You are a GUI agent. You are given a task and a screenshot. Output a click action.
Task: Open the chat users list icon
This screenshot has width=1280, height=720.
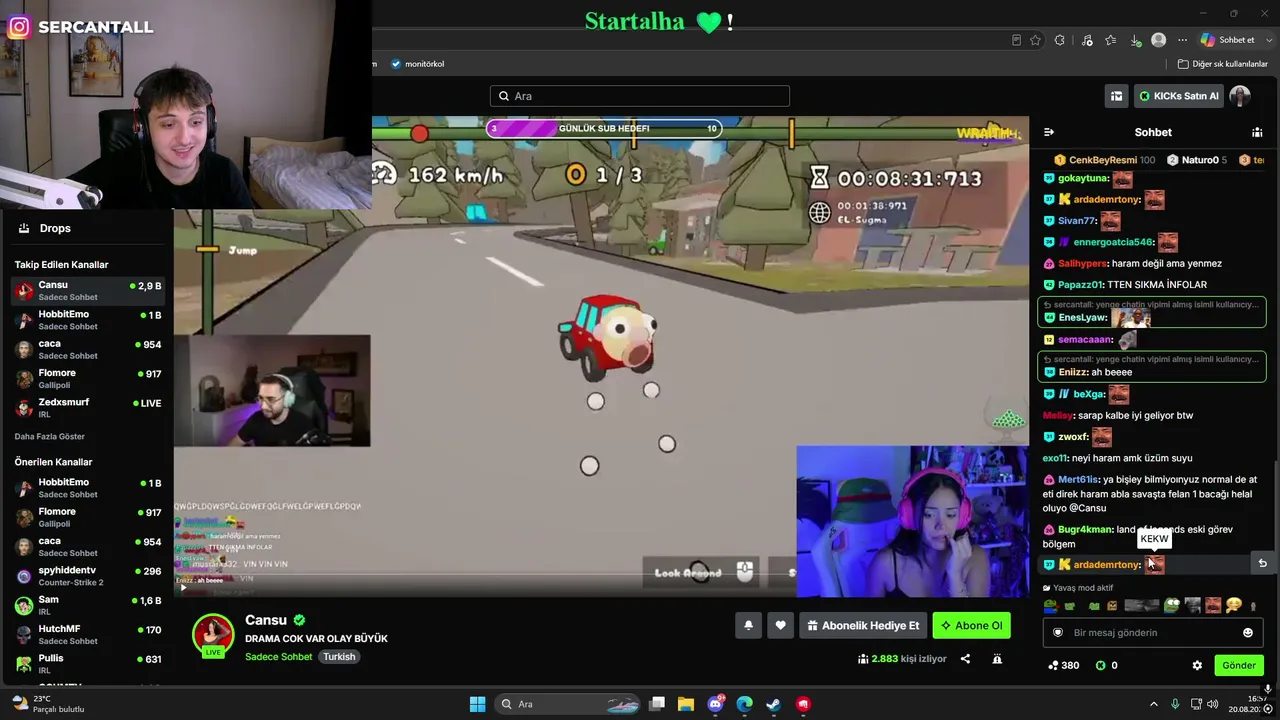click(1257, 132)
